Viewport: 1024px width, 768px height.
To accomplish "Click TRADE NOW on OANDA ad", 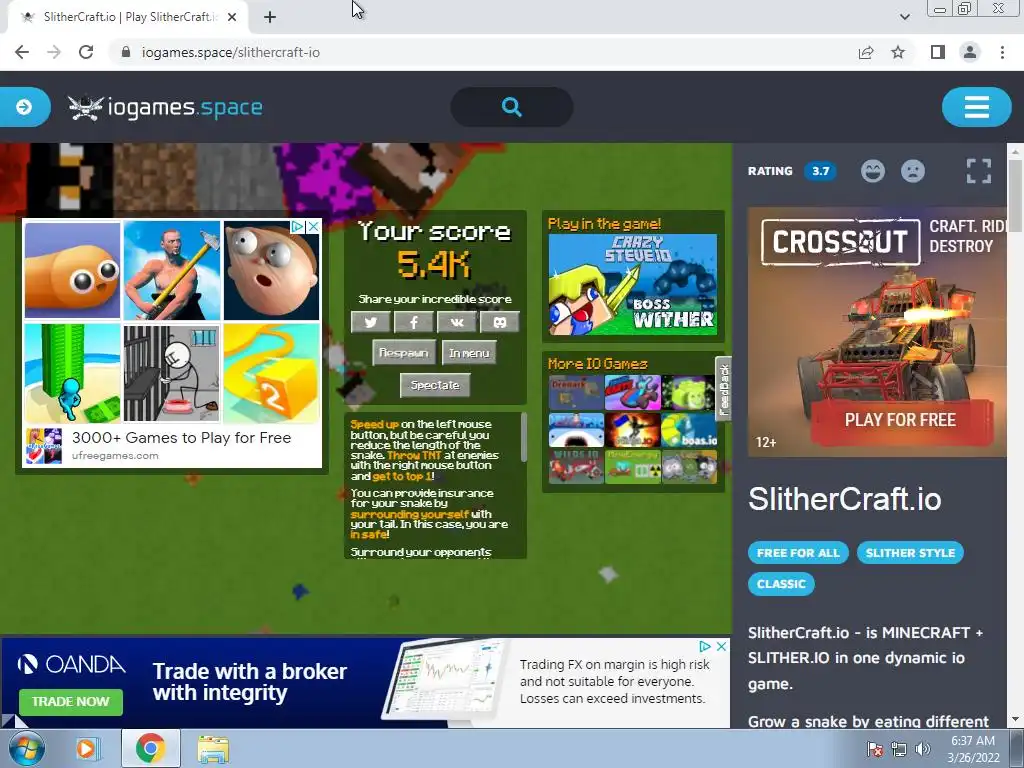I will coord(71,701).
